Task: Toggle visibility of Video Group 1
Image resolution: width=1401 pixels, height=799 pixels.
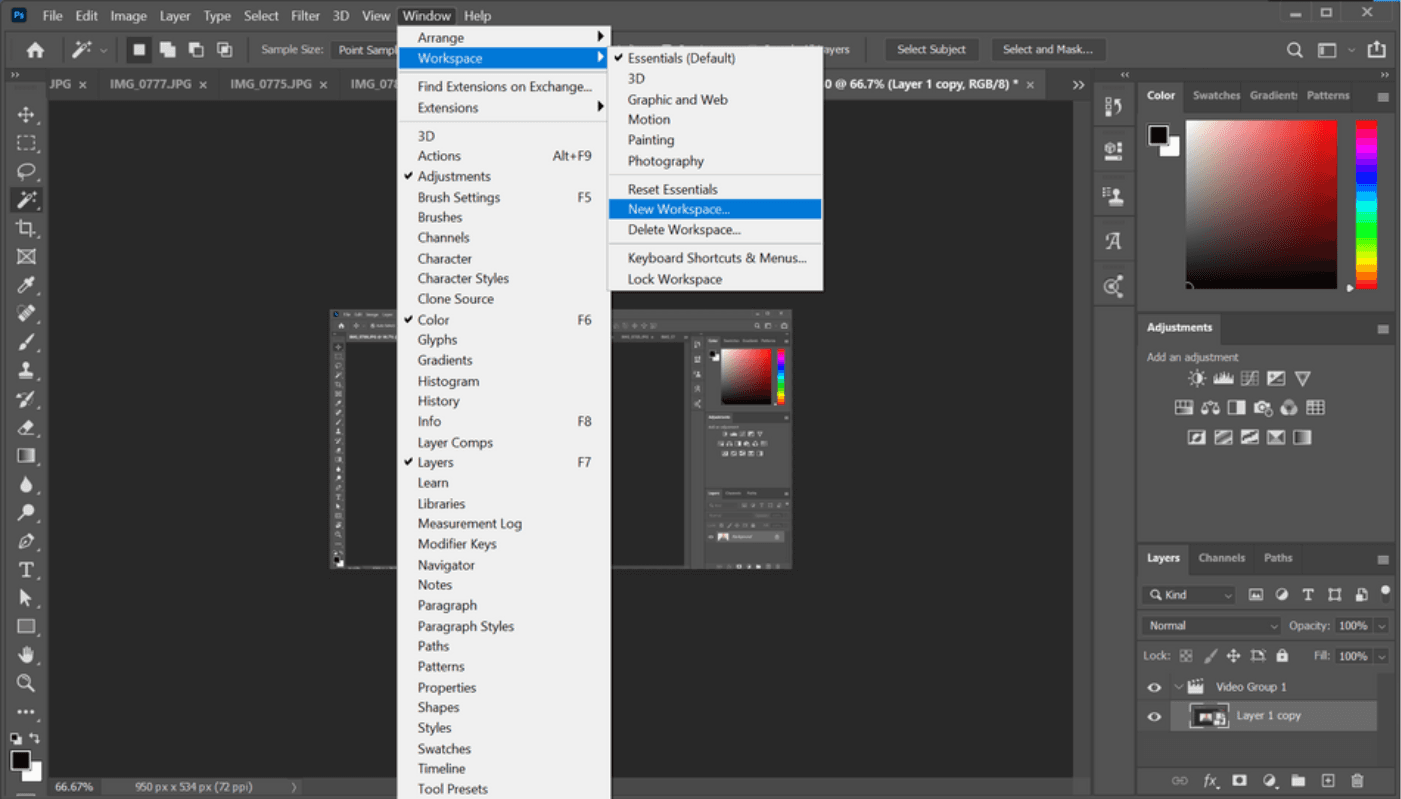Action: point(1154,688)
